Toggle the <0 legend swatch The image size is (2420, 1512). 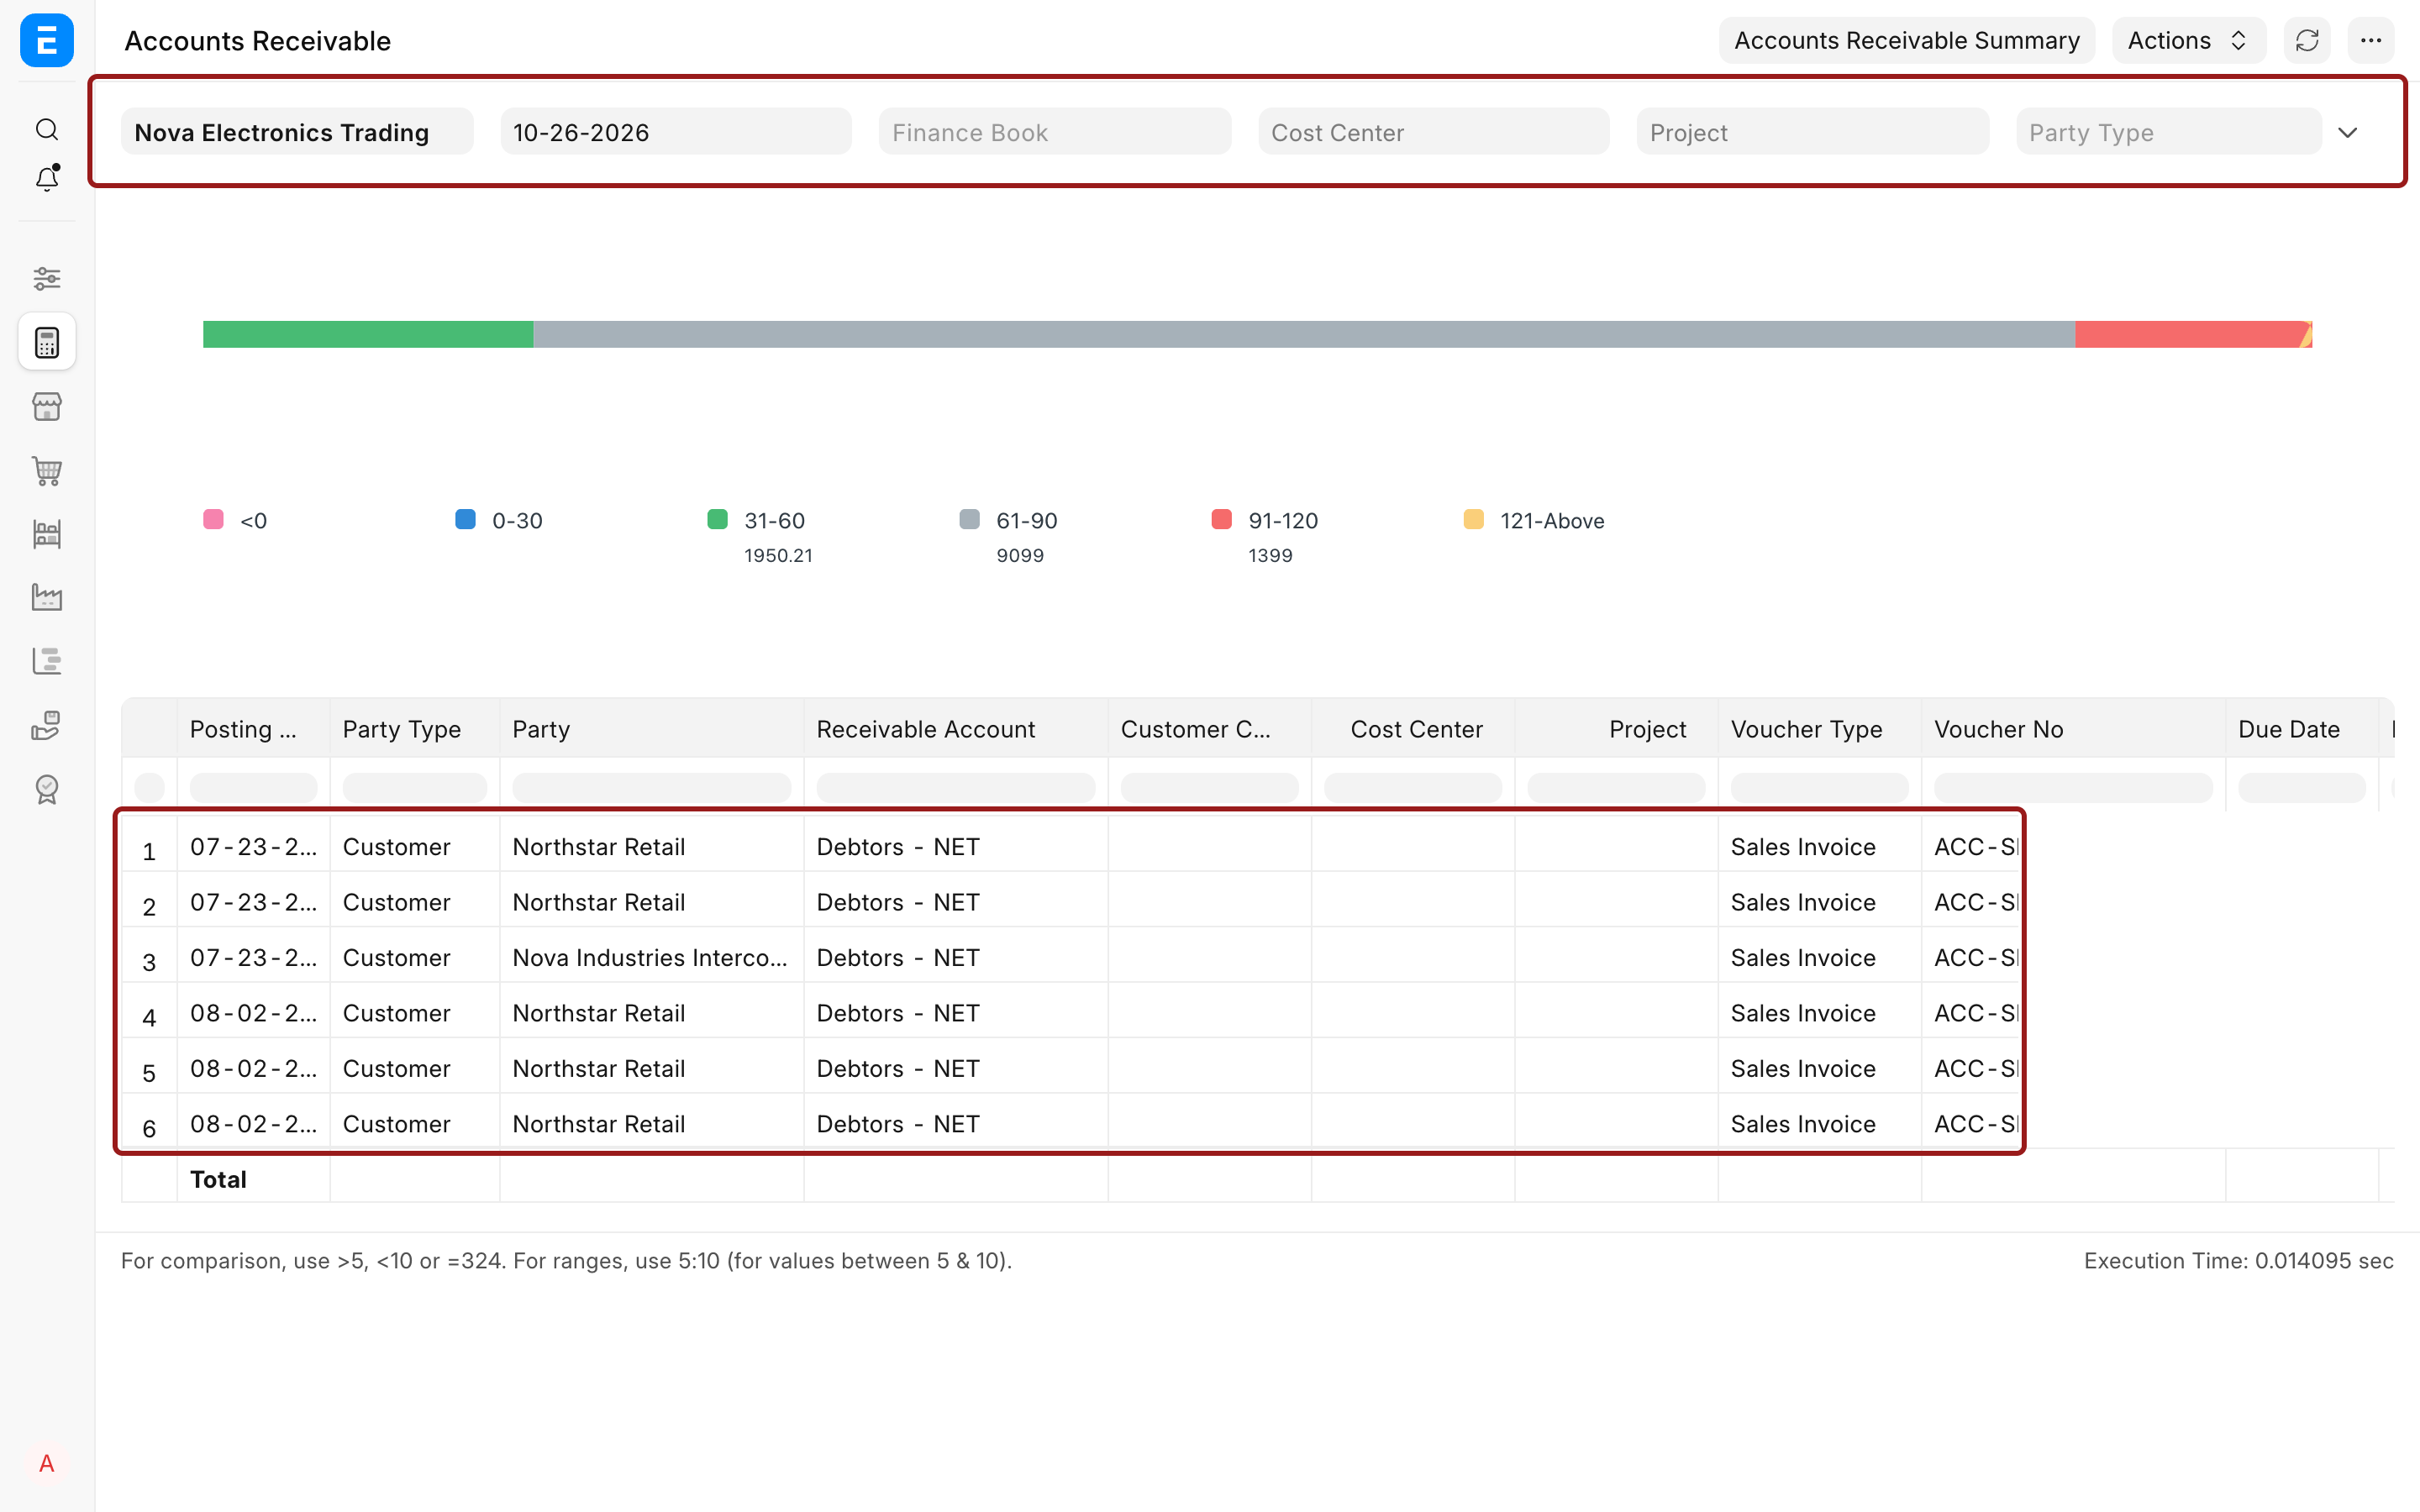coord(213,519)
